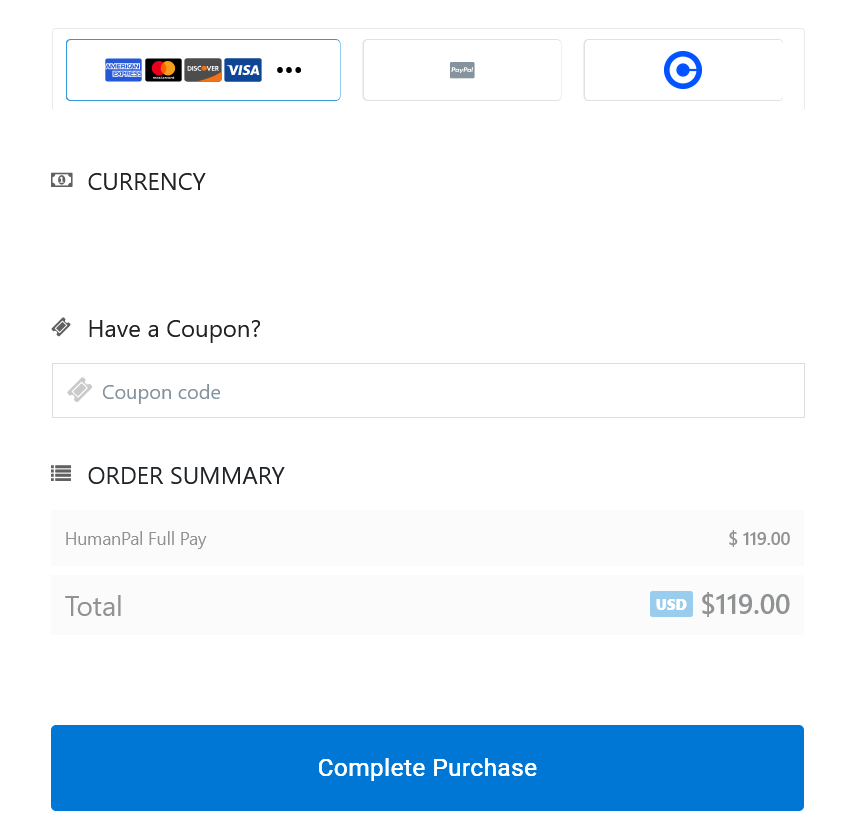Click the Mastercard icon

click(x=163, y=70)
